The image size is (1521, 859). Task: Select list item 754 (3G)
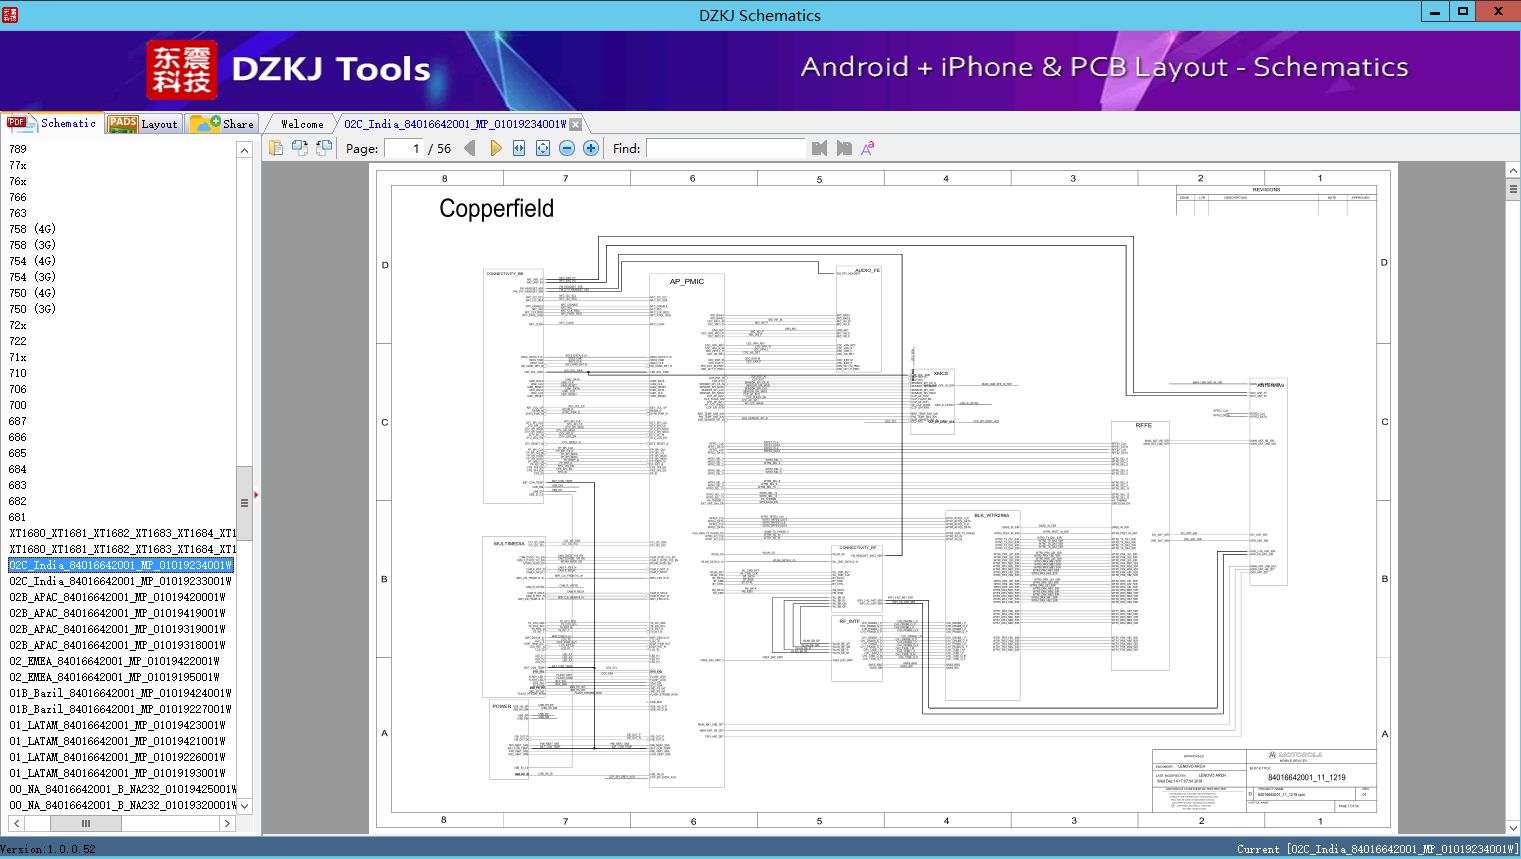pos(32,277)
